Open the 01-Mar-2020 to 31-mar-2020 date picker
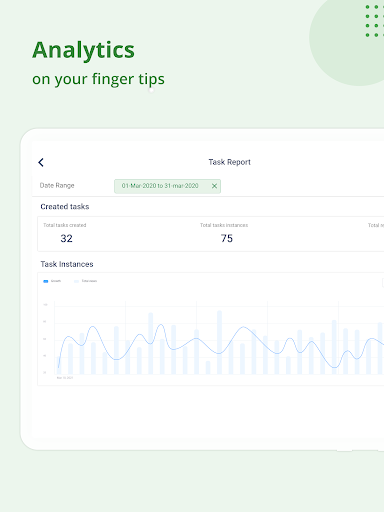The width and height of the screenshot is (384, 512). (160, 186)
